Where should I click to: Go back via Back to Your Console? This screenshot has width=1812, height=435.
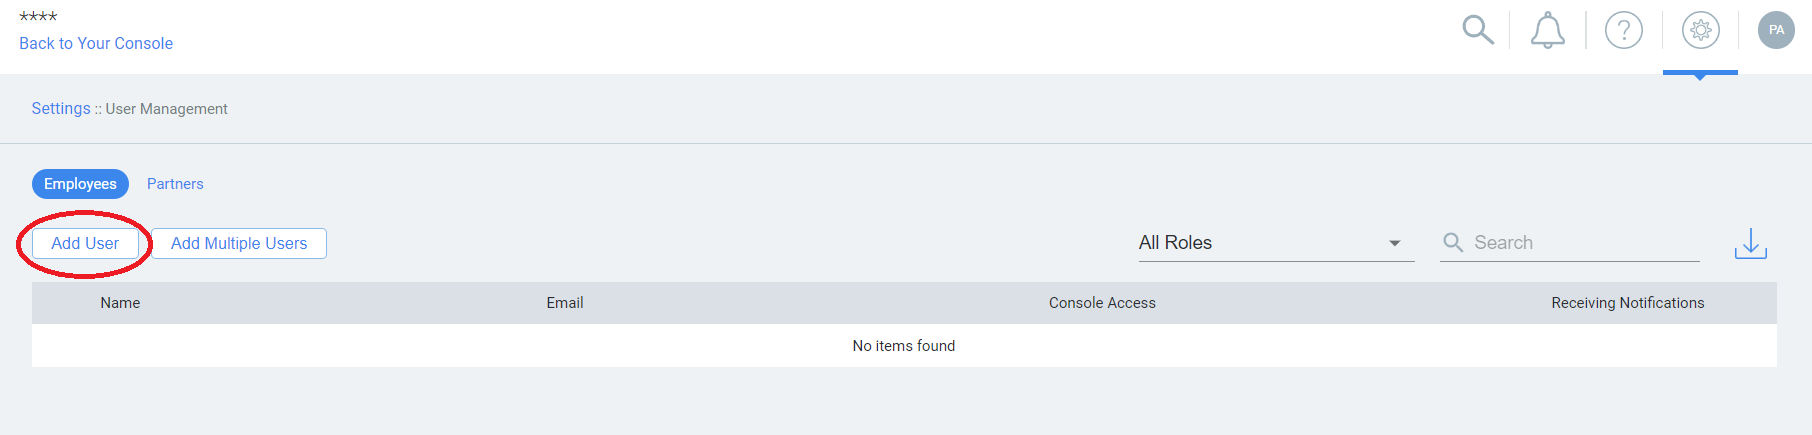[x=96, y=43]
